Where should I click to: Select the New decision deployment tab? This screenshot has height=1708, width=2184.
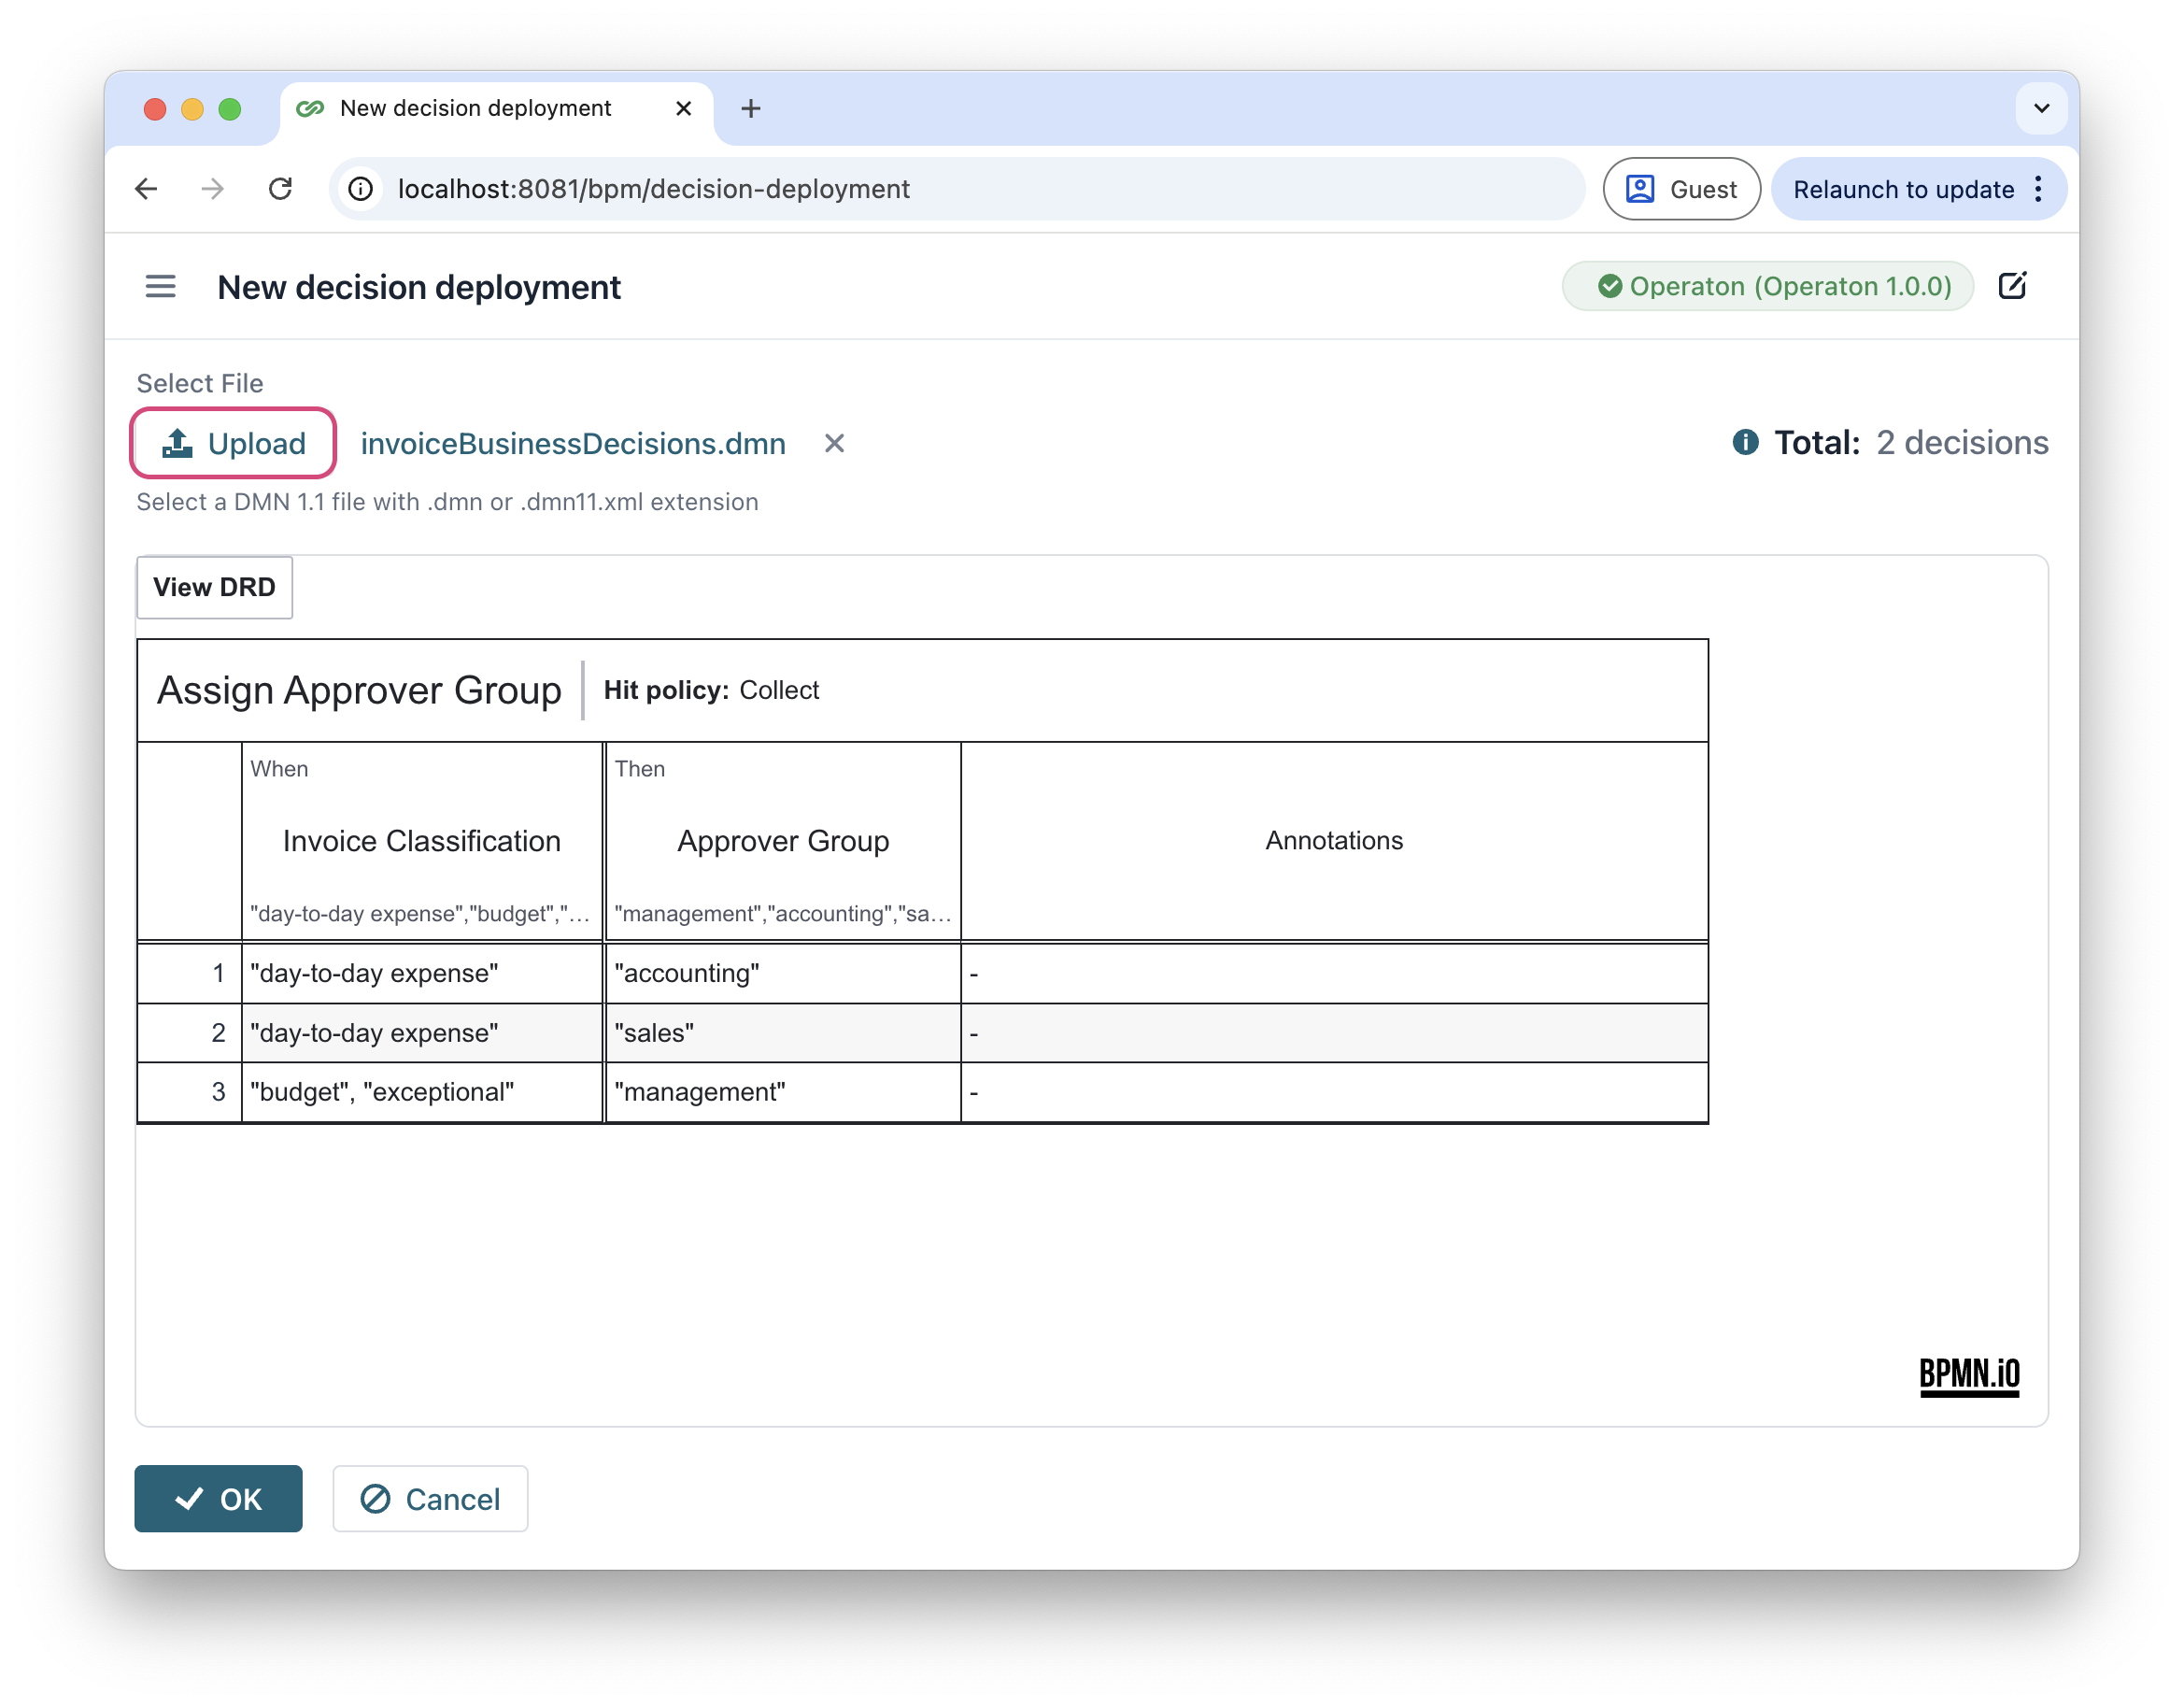coord(475,108)
